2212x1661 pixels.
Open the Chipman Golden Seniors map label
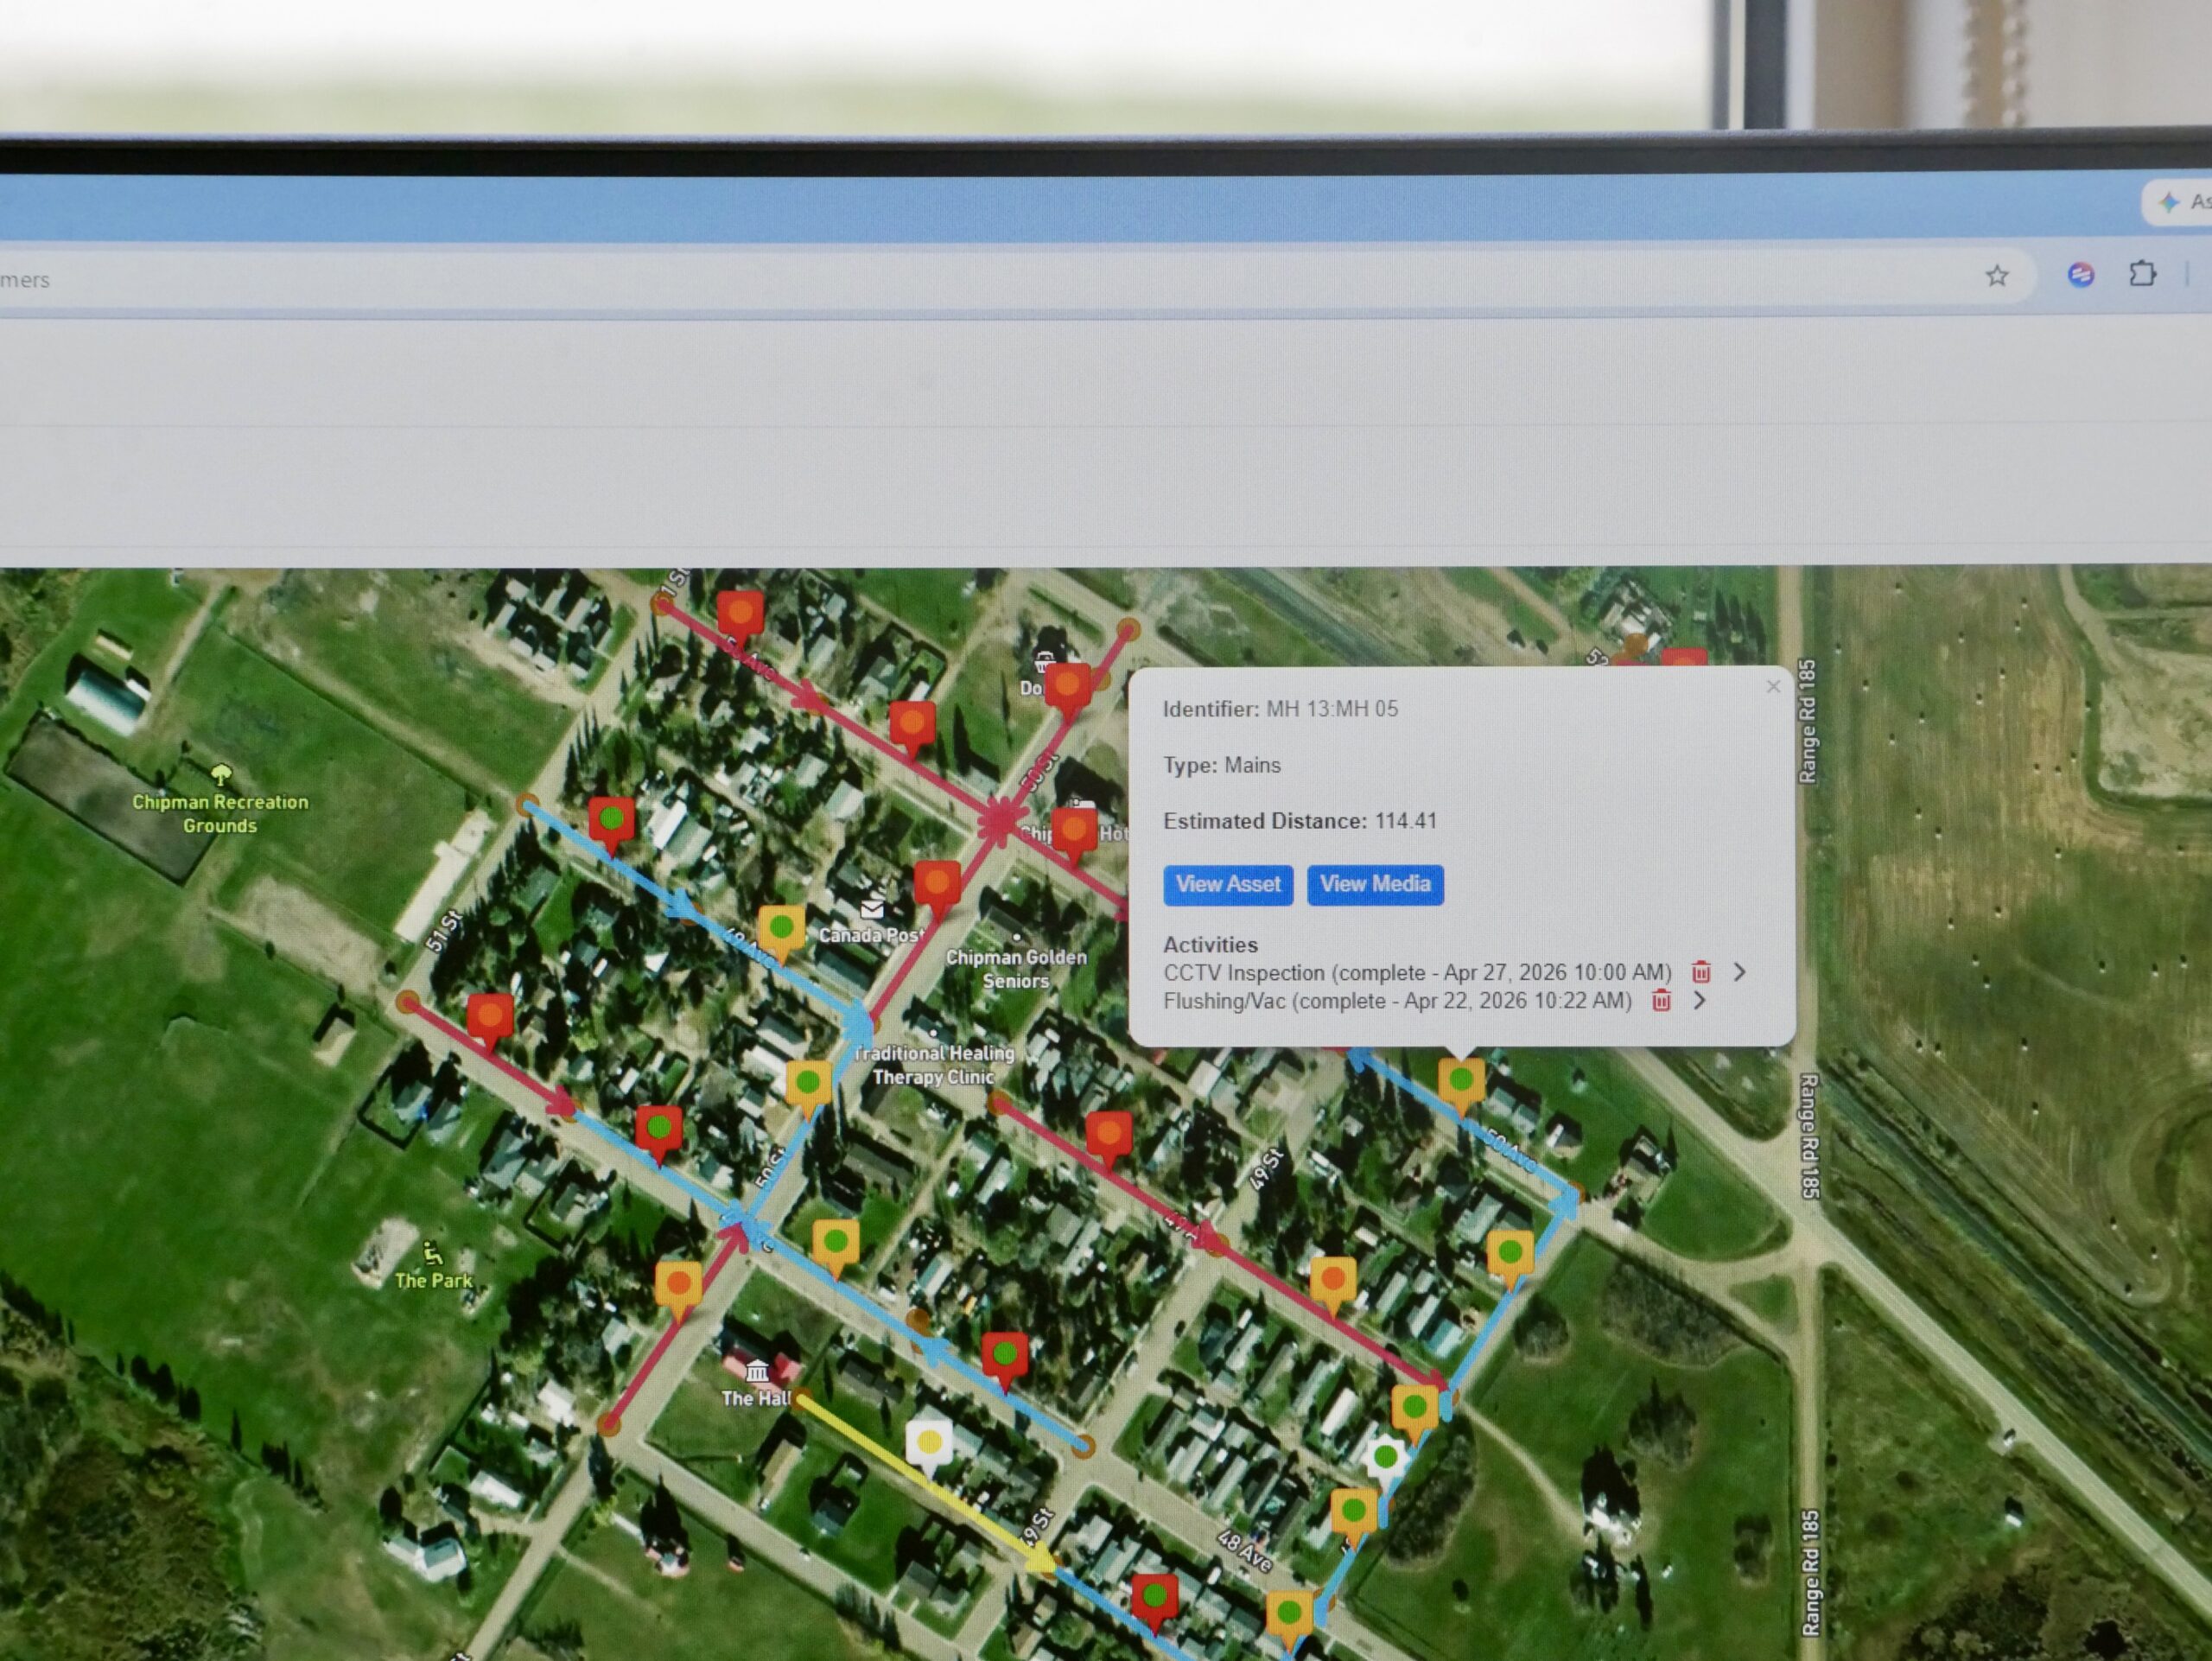pyautogui.click(x=1016, y=969)
